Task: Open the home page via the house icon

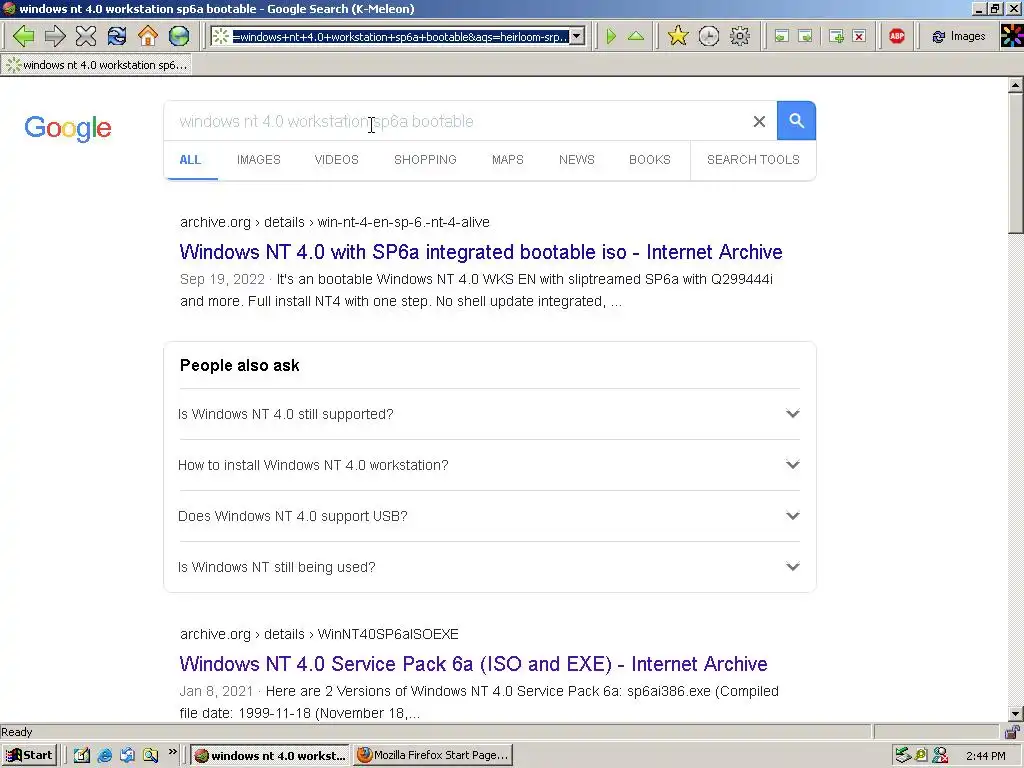Action: [148, 36]
